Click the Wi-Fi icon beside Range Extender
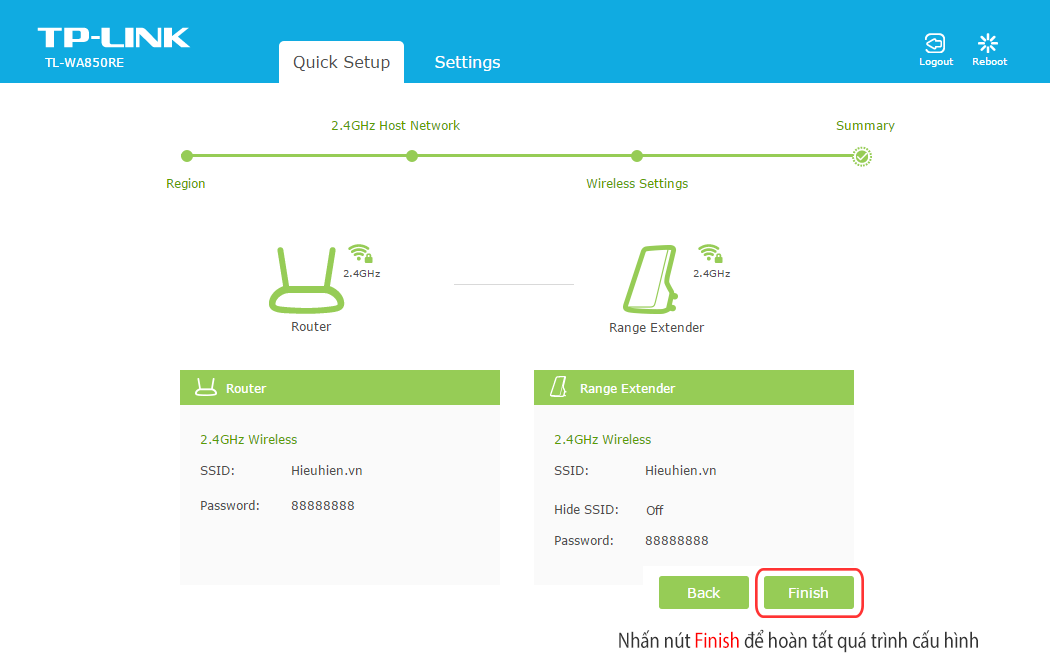 [x=710, y=255]
